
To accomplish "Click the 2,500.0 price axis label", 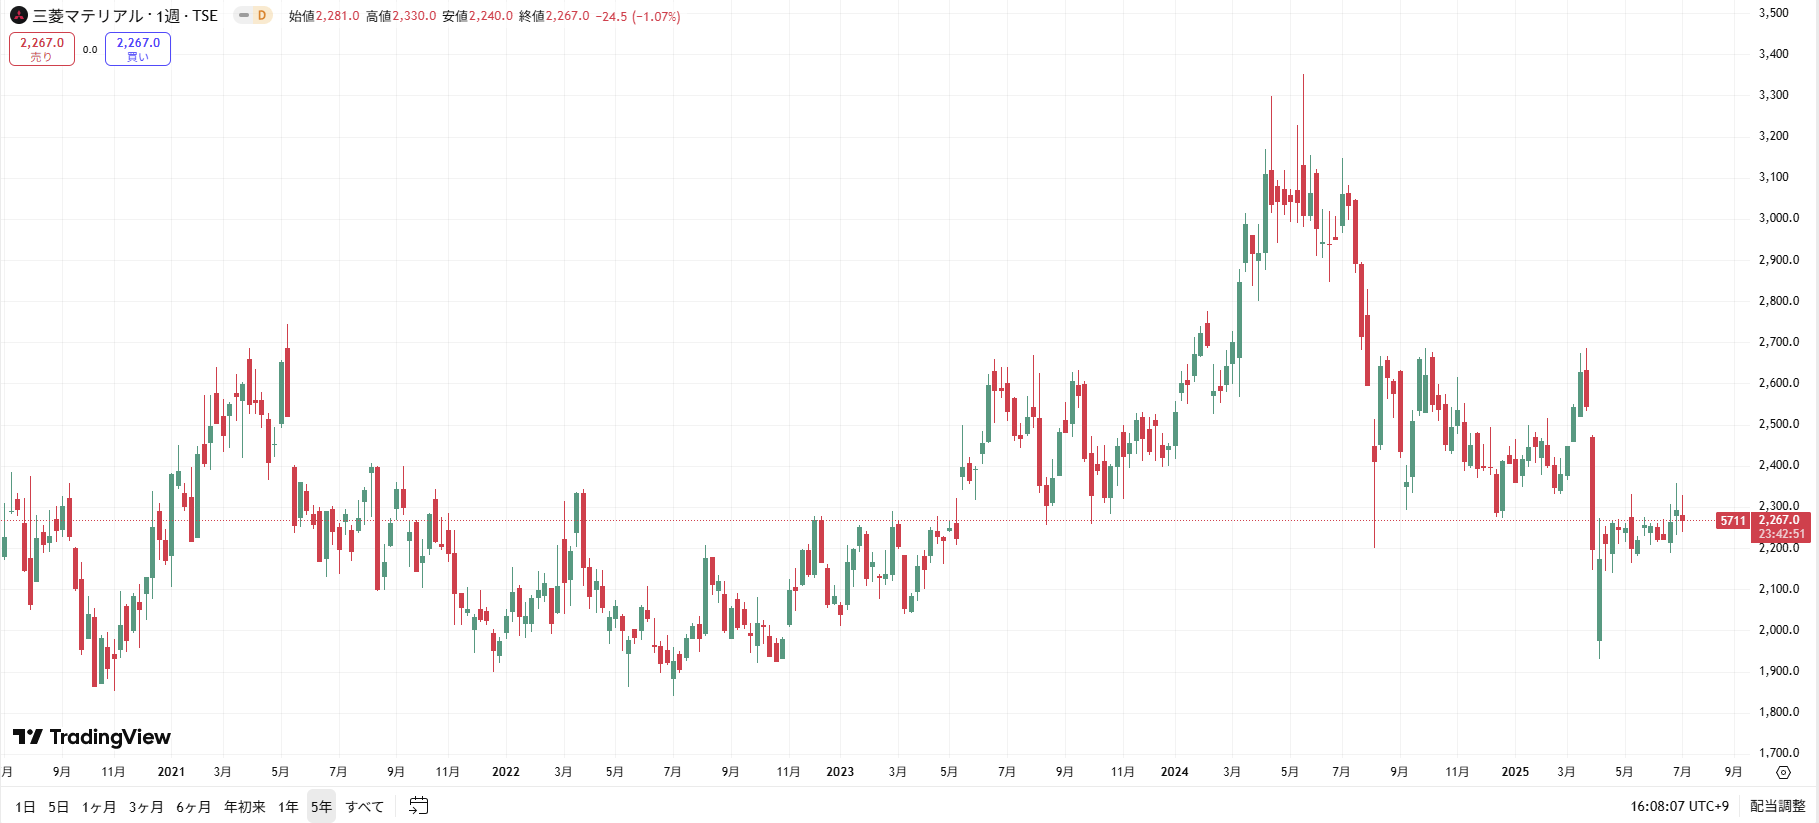I will click(x=1779, y=424).
